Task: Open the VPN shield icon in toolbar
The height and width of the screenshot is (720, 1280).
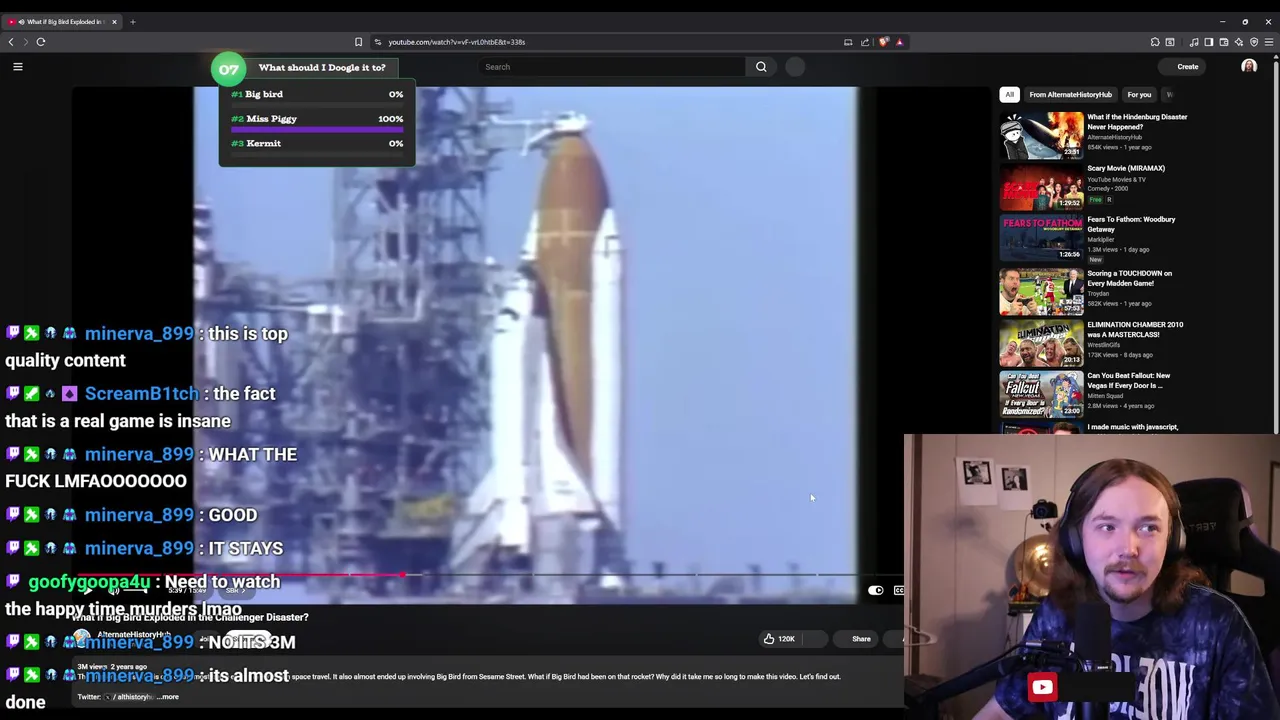Action: click(1254, 42)
